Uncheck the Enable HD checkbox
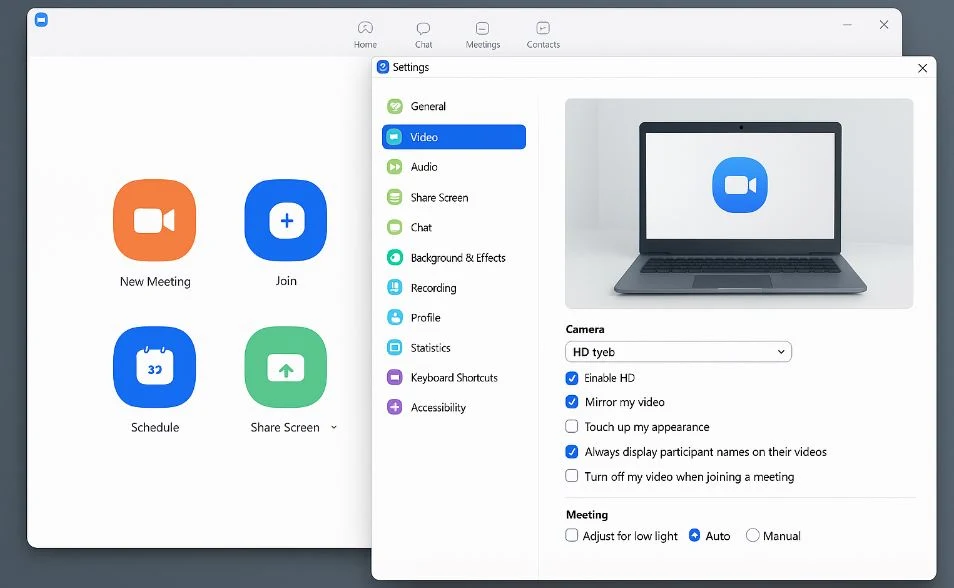The width and height of the screenshot is (954, 588). pos(572,378)
